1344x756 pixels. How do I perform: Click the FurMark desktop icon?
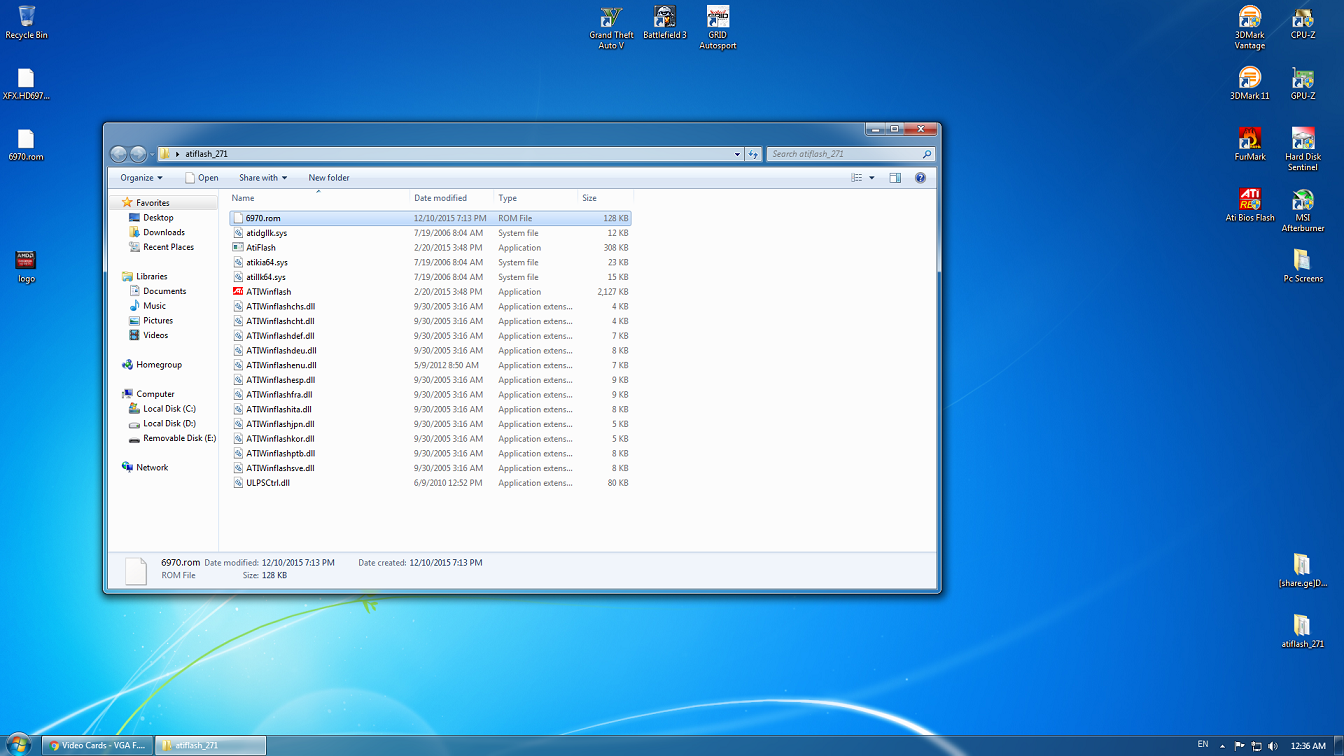[1249, 139]
